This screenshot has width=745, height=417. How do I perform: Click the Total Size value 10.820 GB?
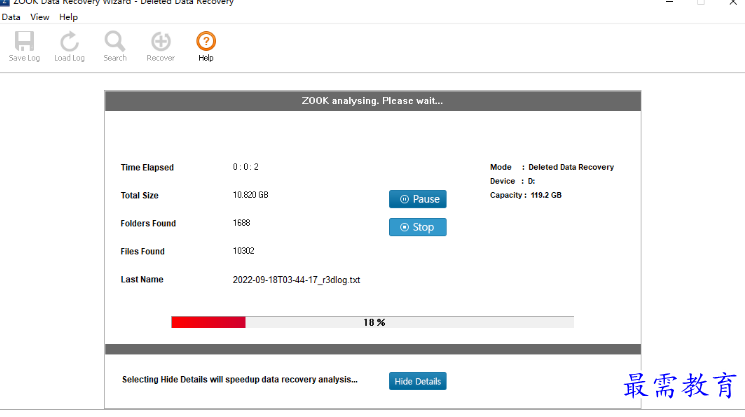(x=250, y=195)
